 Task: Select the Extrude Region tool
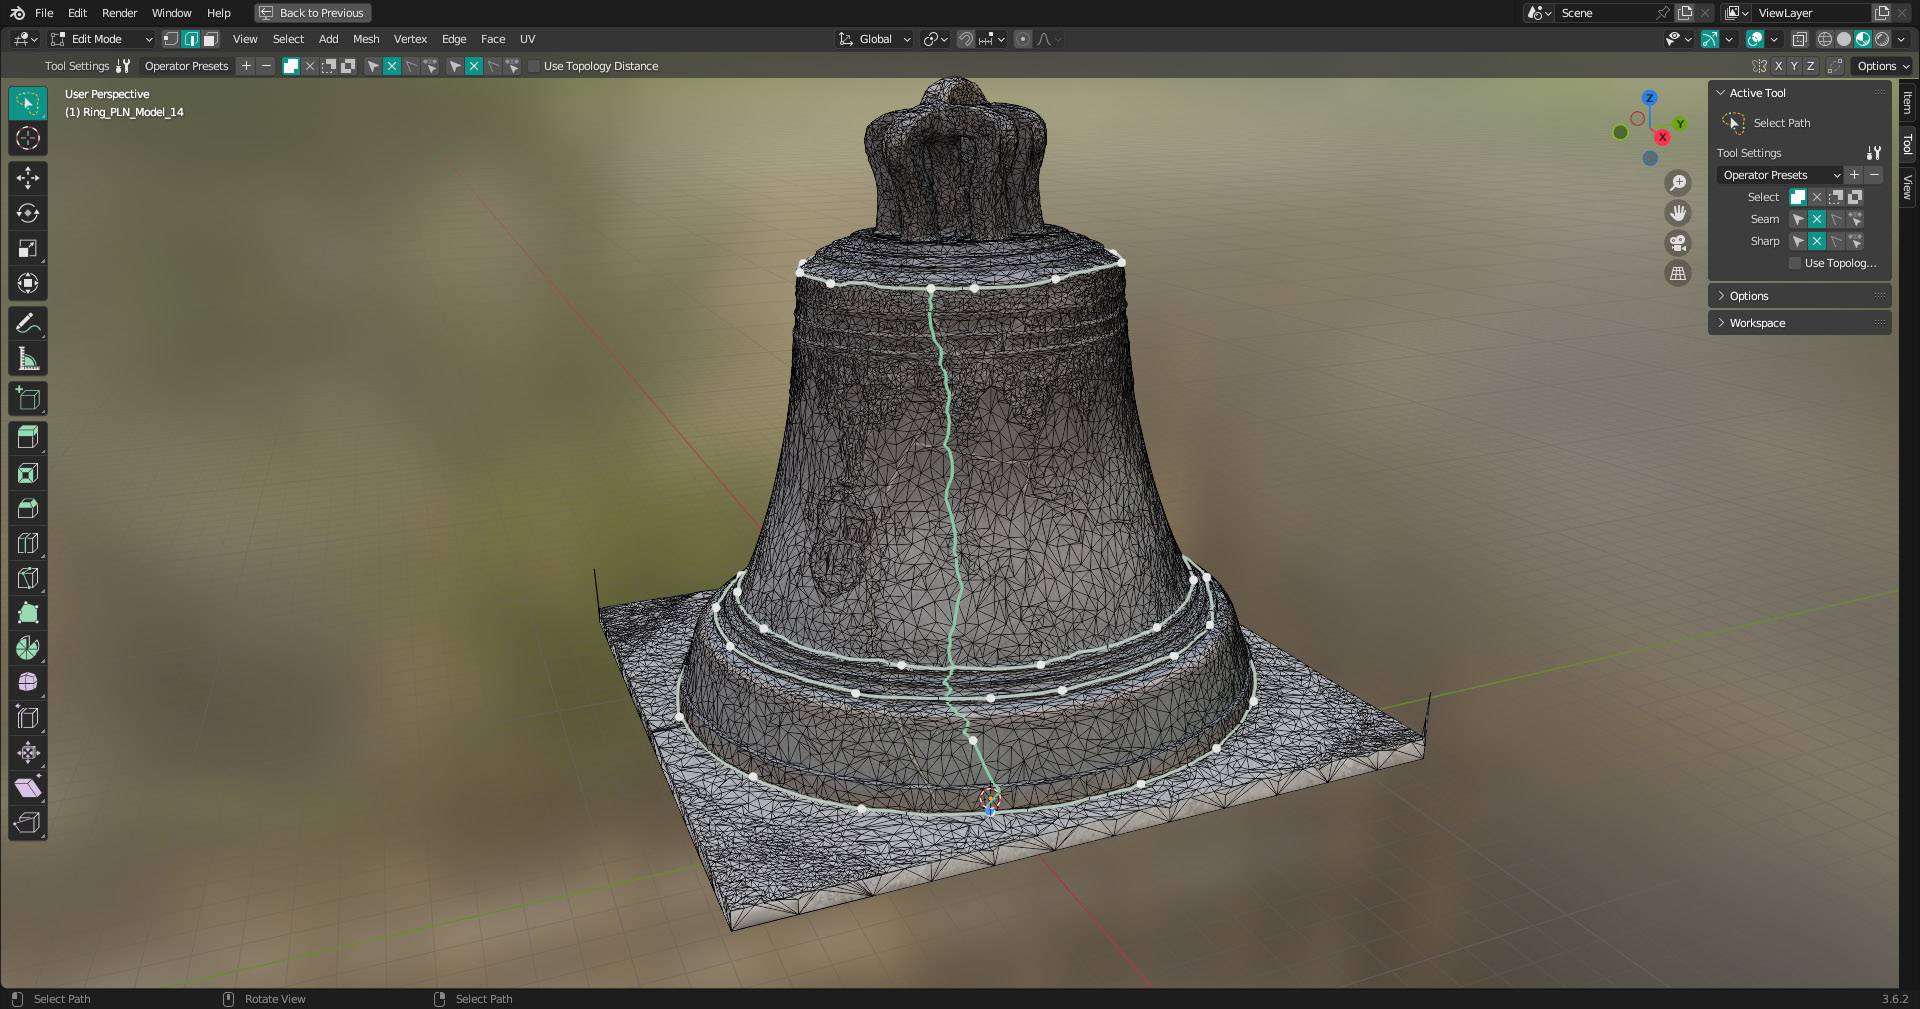click(28, 438)
